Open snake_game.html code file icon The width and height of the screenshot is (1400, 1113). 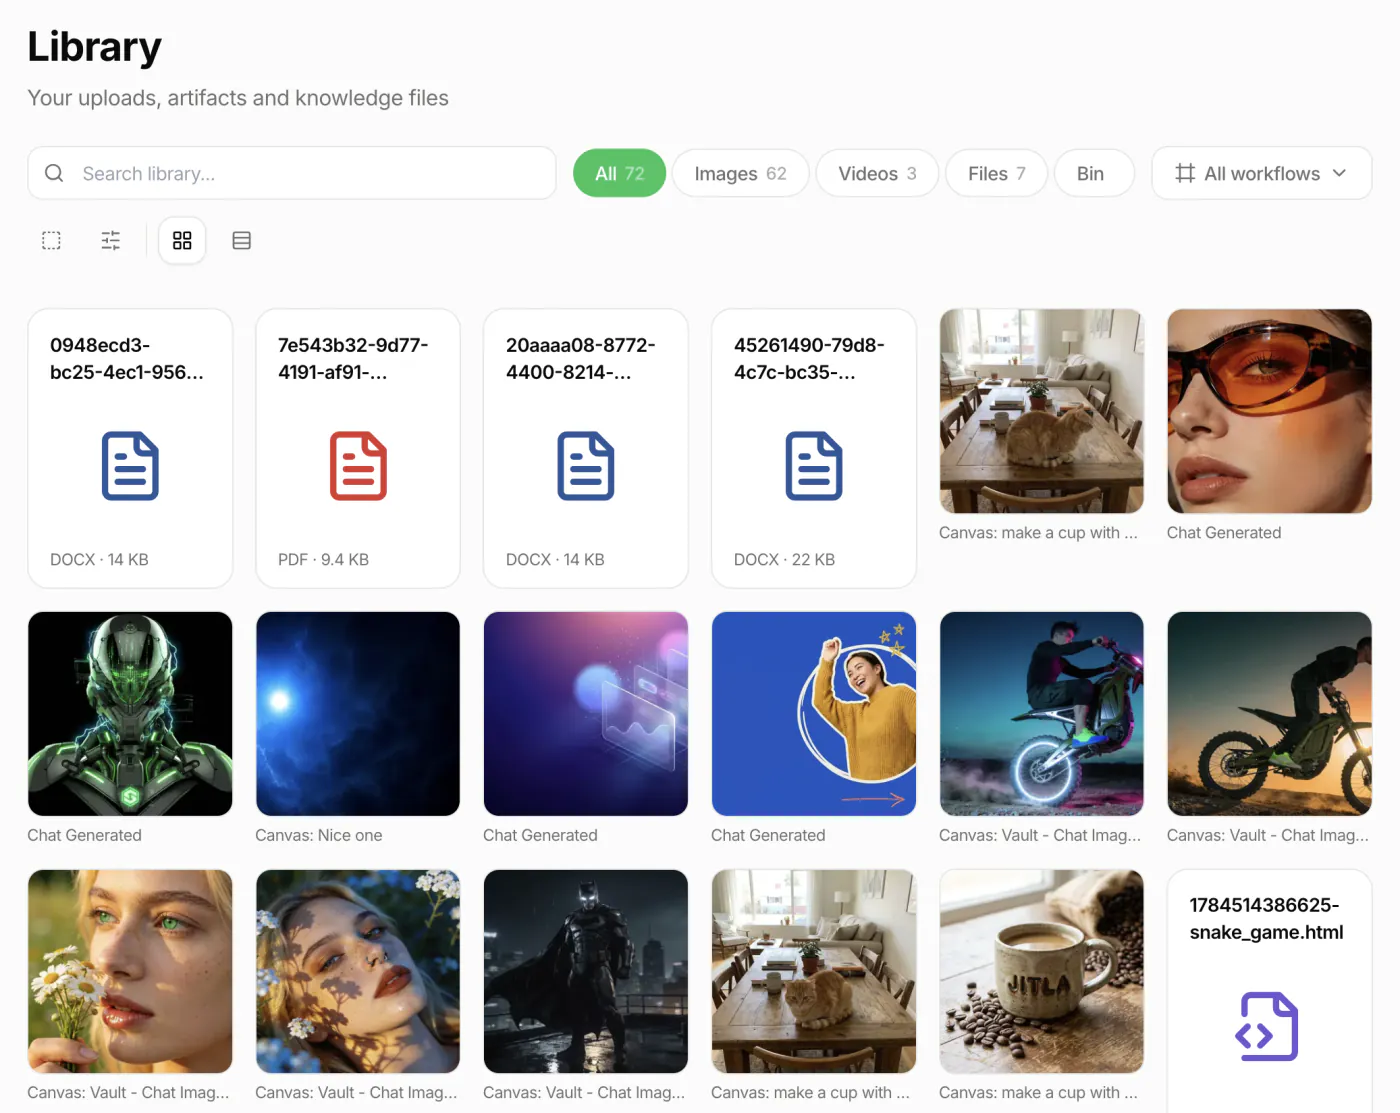[1269, 1026]
